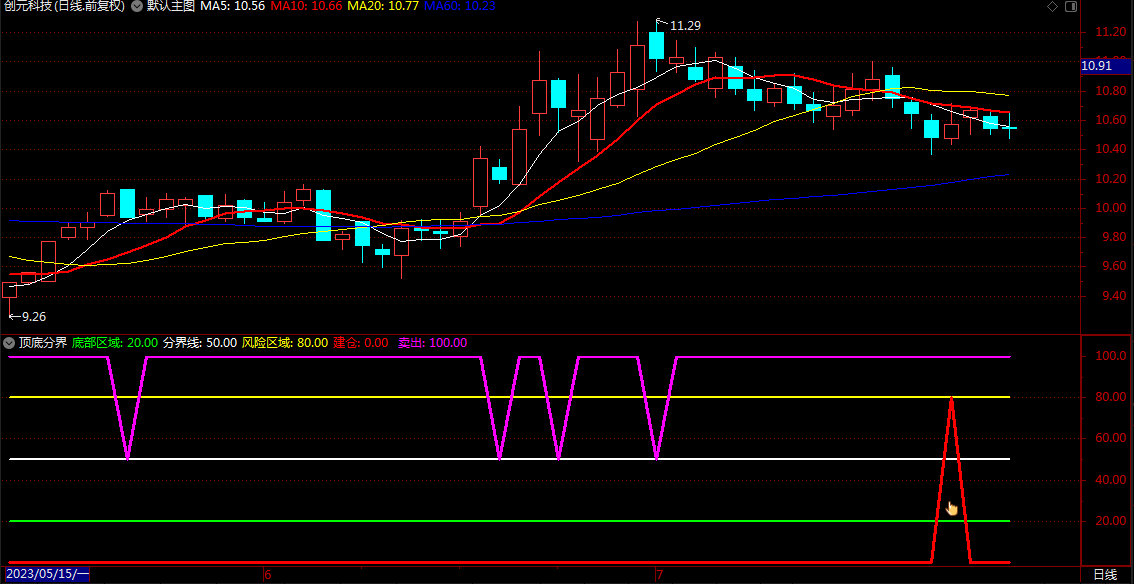Click month marker 7 on the time axis
Image resolution: width=1134 pixels, height=584 pixels.
(x=658, y=575)
